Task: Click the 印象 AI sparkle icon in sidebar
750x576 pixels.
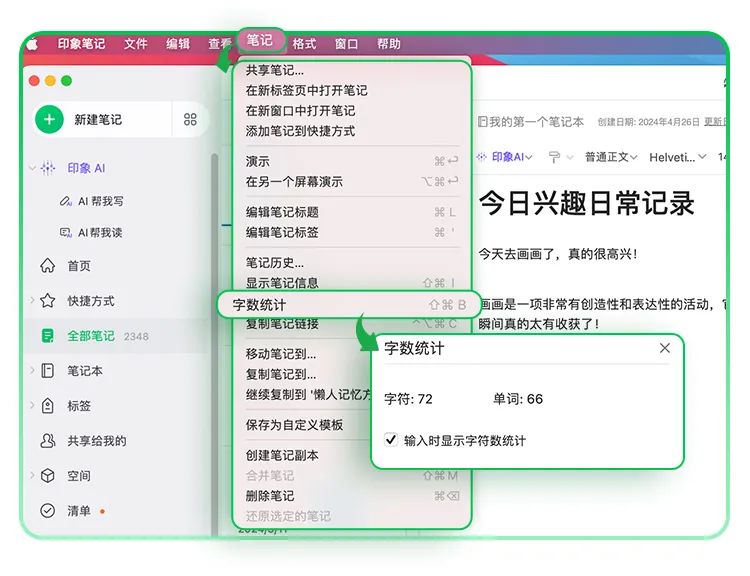Action: pyautogui.click(x=48, y=168)
